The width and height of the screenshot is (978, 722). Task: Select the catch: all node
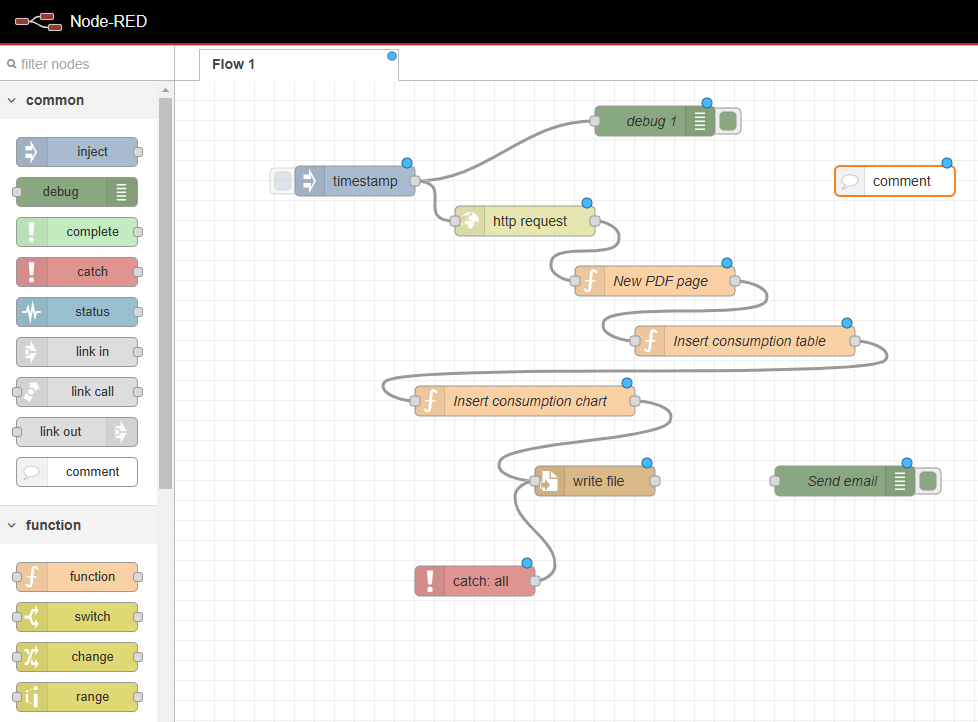click(475, 581)
